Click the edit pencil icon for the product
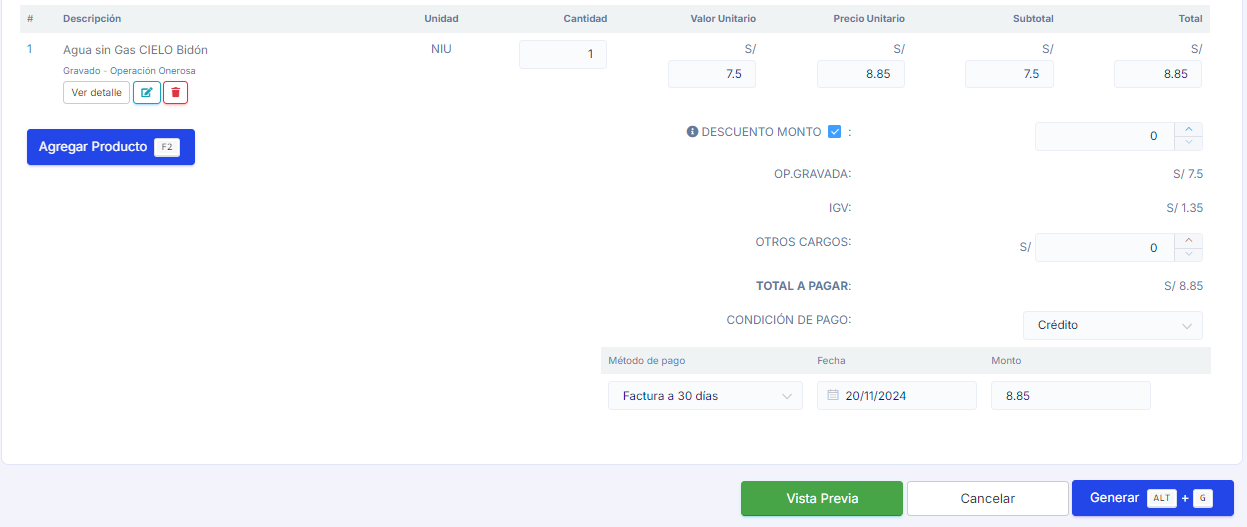Screen dimensions: 1247x527 [147, 93]
